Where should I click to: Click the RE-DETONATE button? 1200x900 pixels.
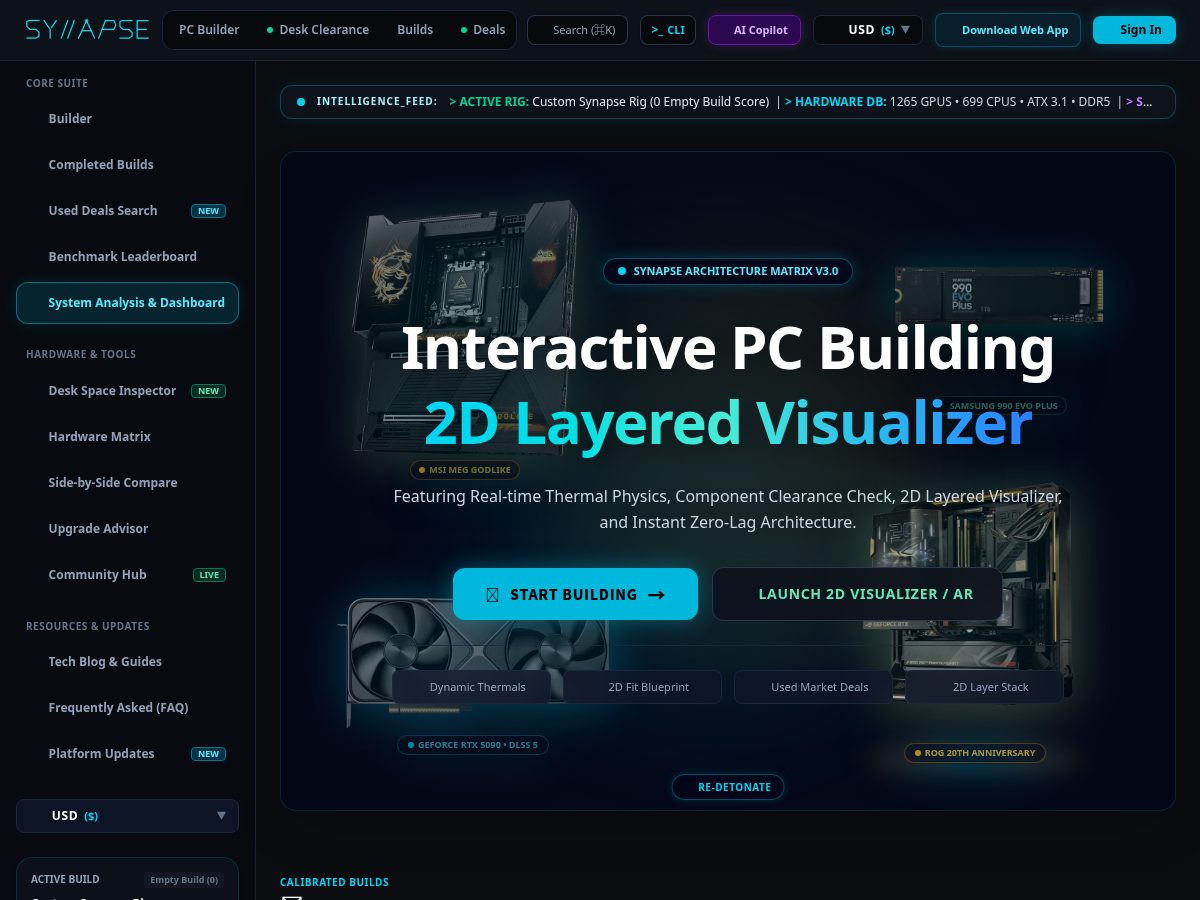[727, 787]
